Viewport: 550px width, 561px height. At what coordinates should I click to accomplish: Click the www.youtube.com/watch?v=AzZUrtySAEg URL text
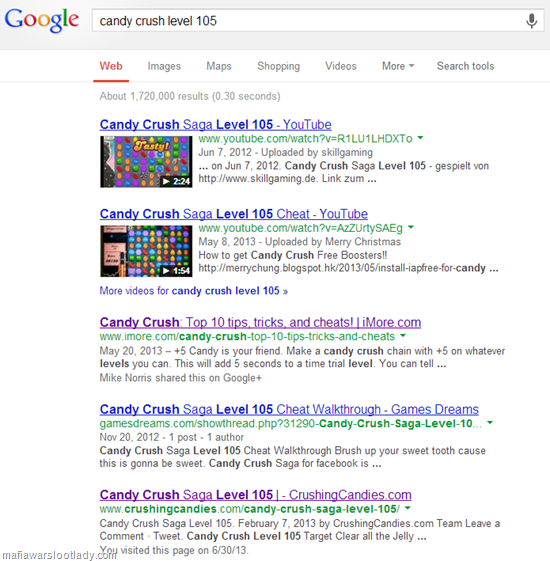(x=301, y=228)
